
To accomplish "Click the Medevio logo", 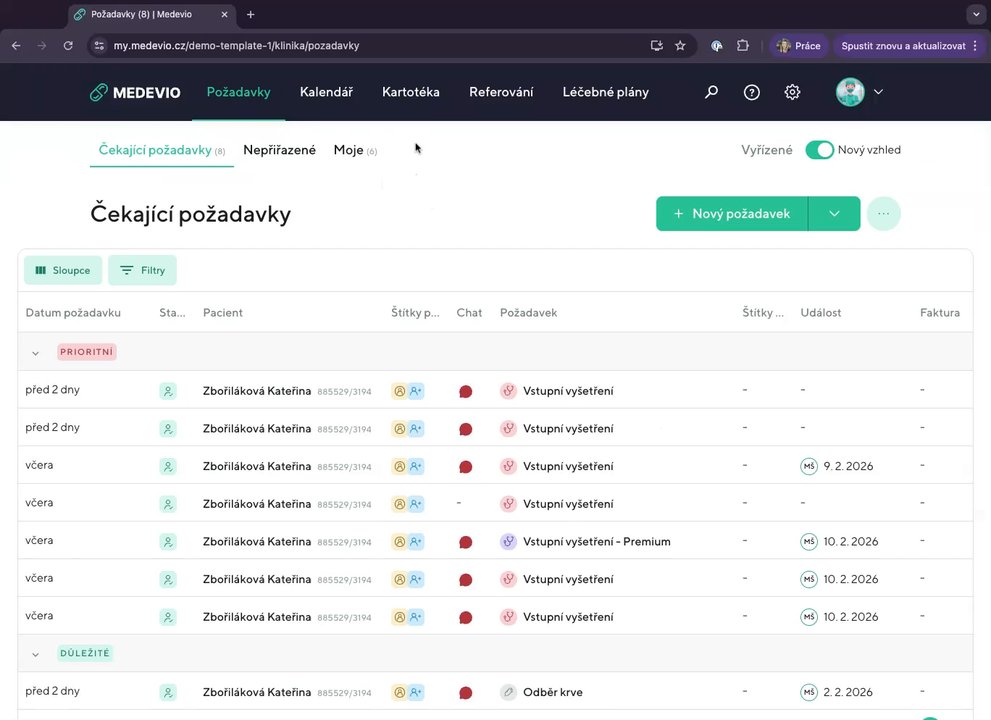I will click(135, 92).
